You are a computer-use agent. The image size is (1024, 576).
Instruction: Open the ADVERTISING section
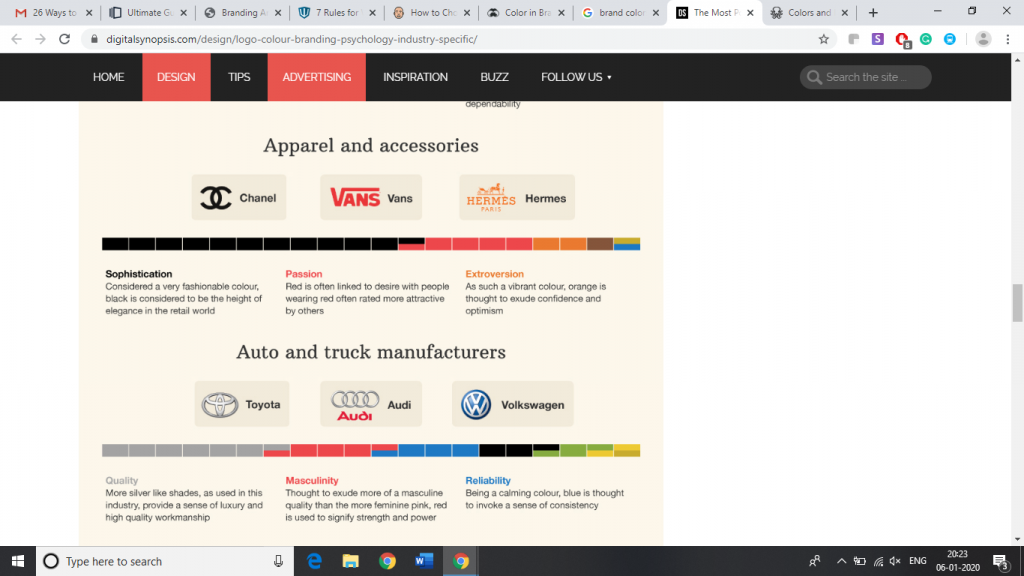click(317, 77)
